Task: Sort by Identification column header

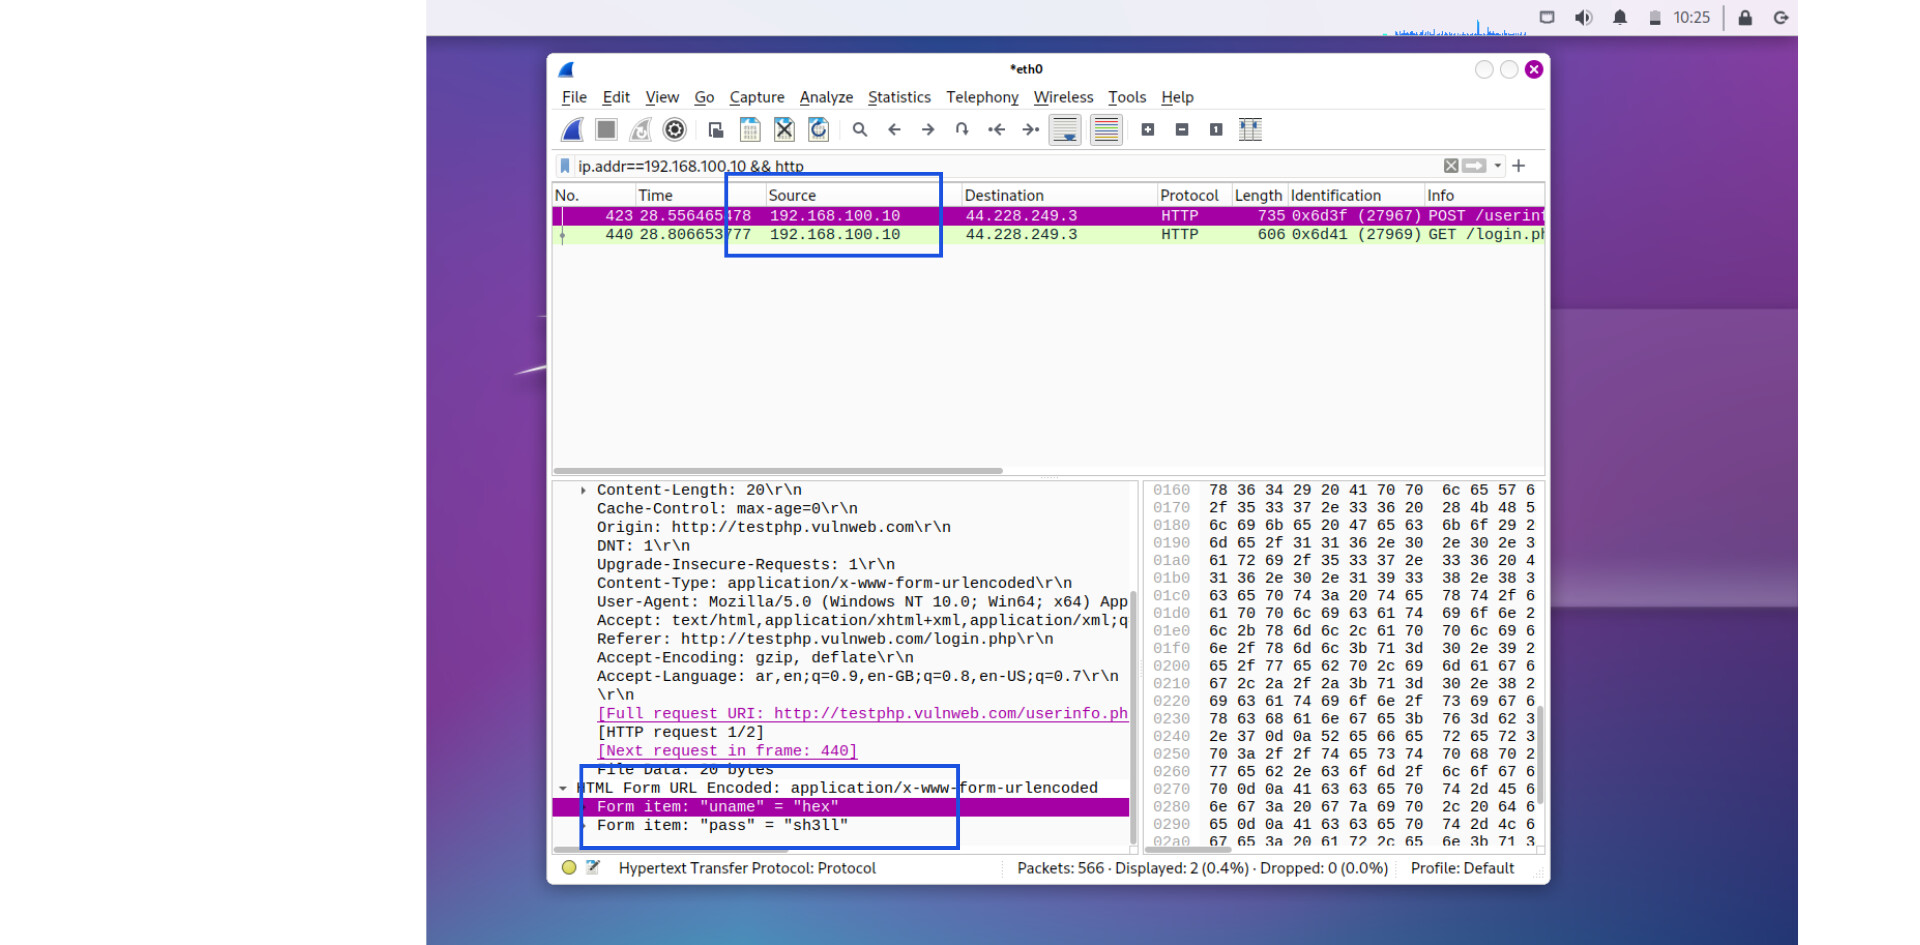Action: [1355, 195]
